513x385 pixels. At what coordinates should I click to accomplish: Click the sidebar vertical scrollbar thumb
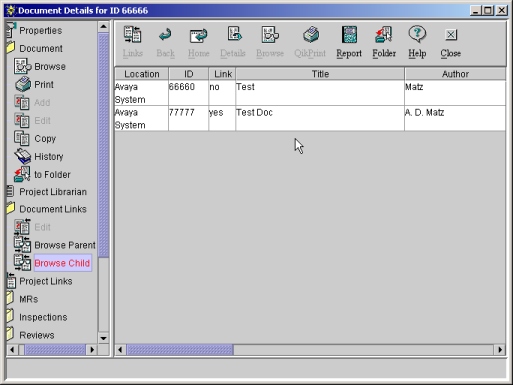click(x=103, y=145)
